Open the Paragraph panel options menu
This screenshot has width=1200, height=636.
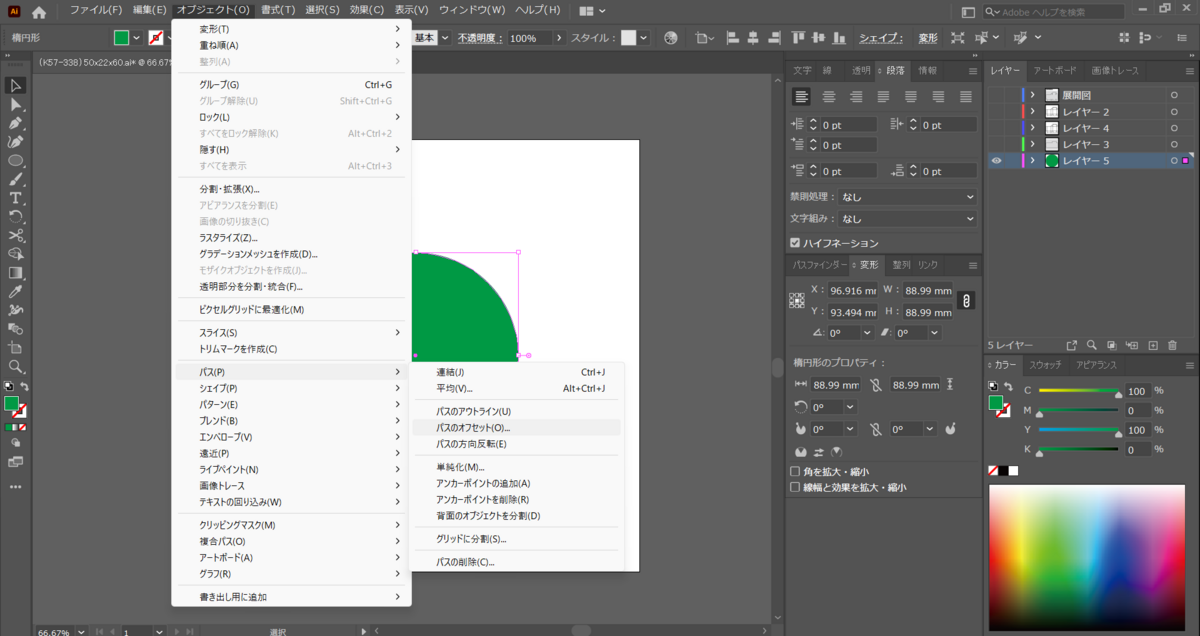click(x=973, y=71)
